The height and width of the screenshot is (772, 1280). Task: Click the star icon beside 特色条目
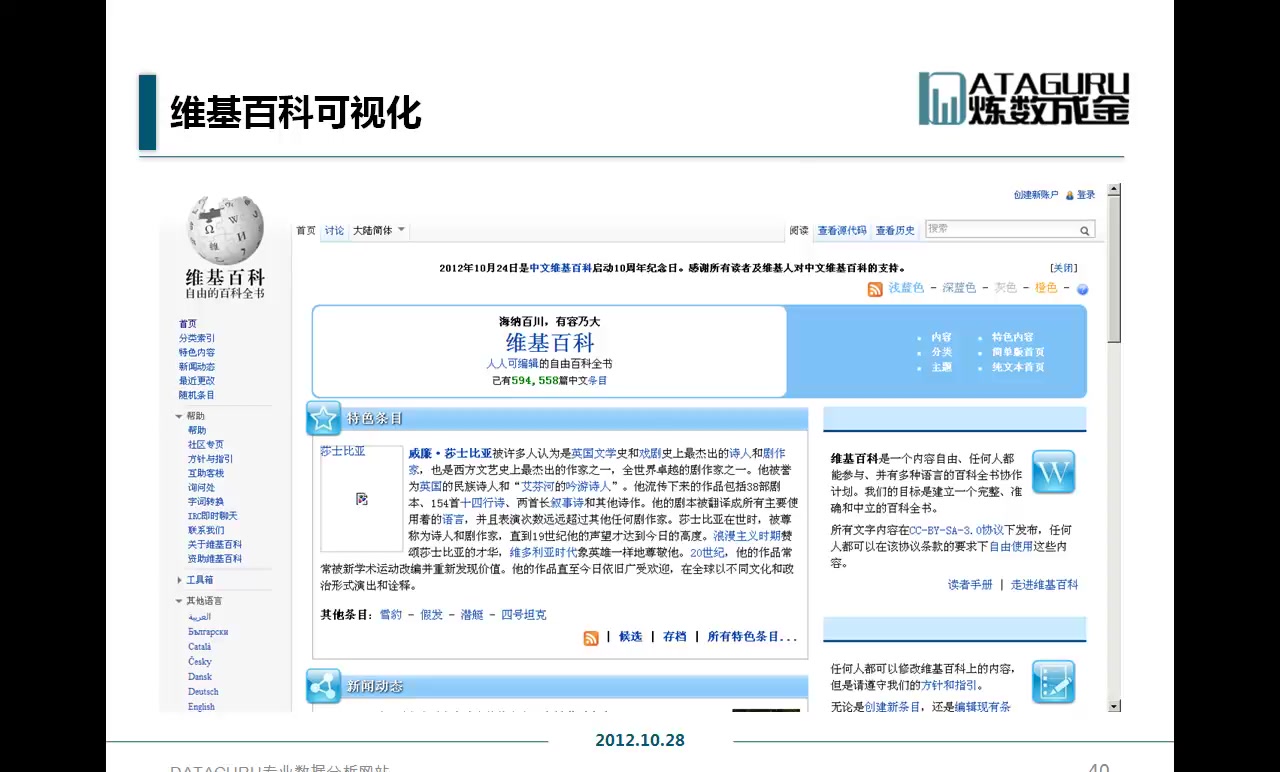click(323, 418)
